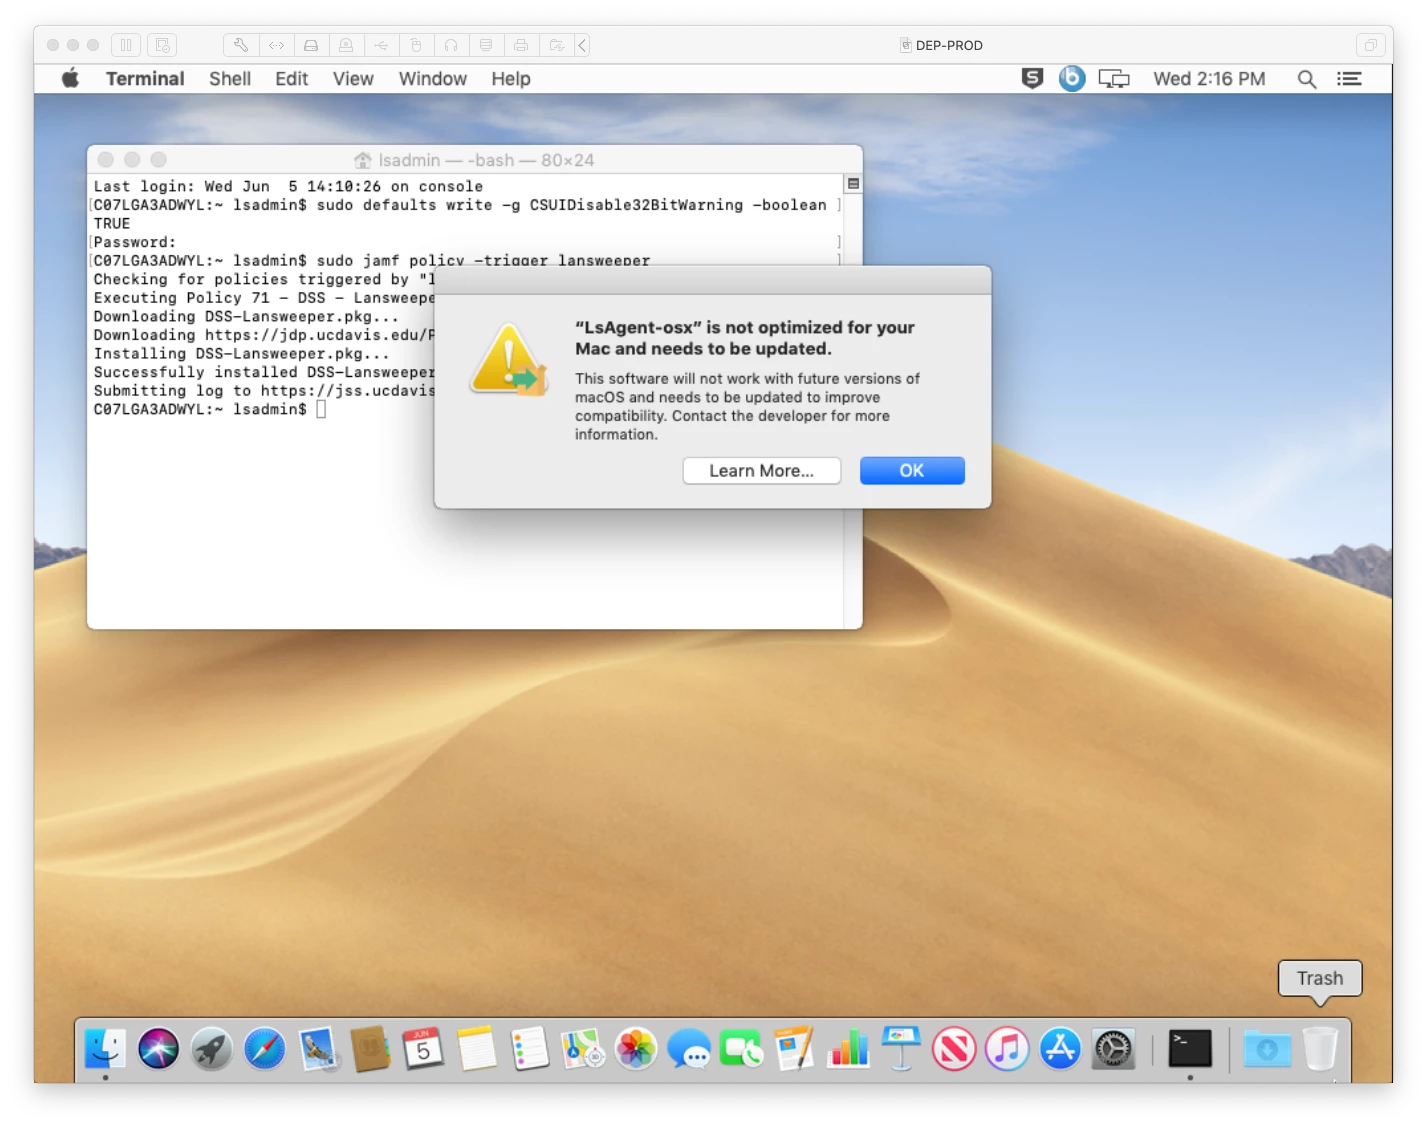The width and height of the screenshot is (1427, 1125).
Task: Open Pages icon in Dock
Action: tap(795, 1049)
